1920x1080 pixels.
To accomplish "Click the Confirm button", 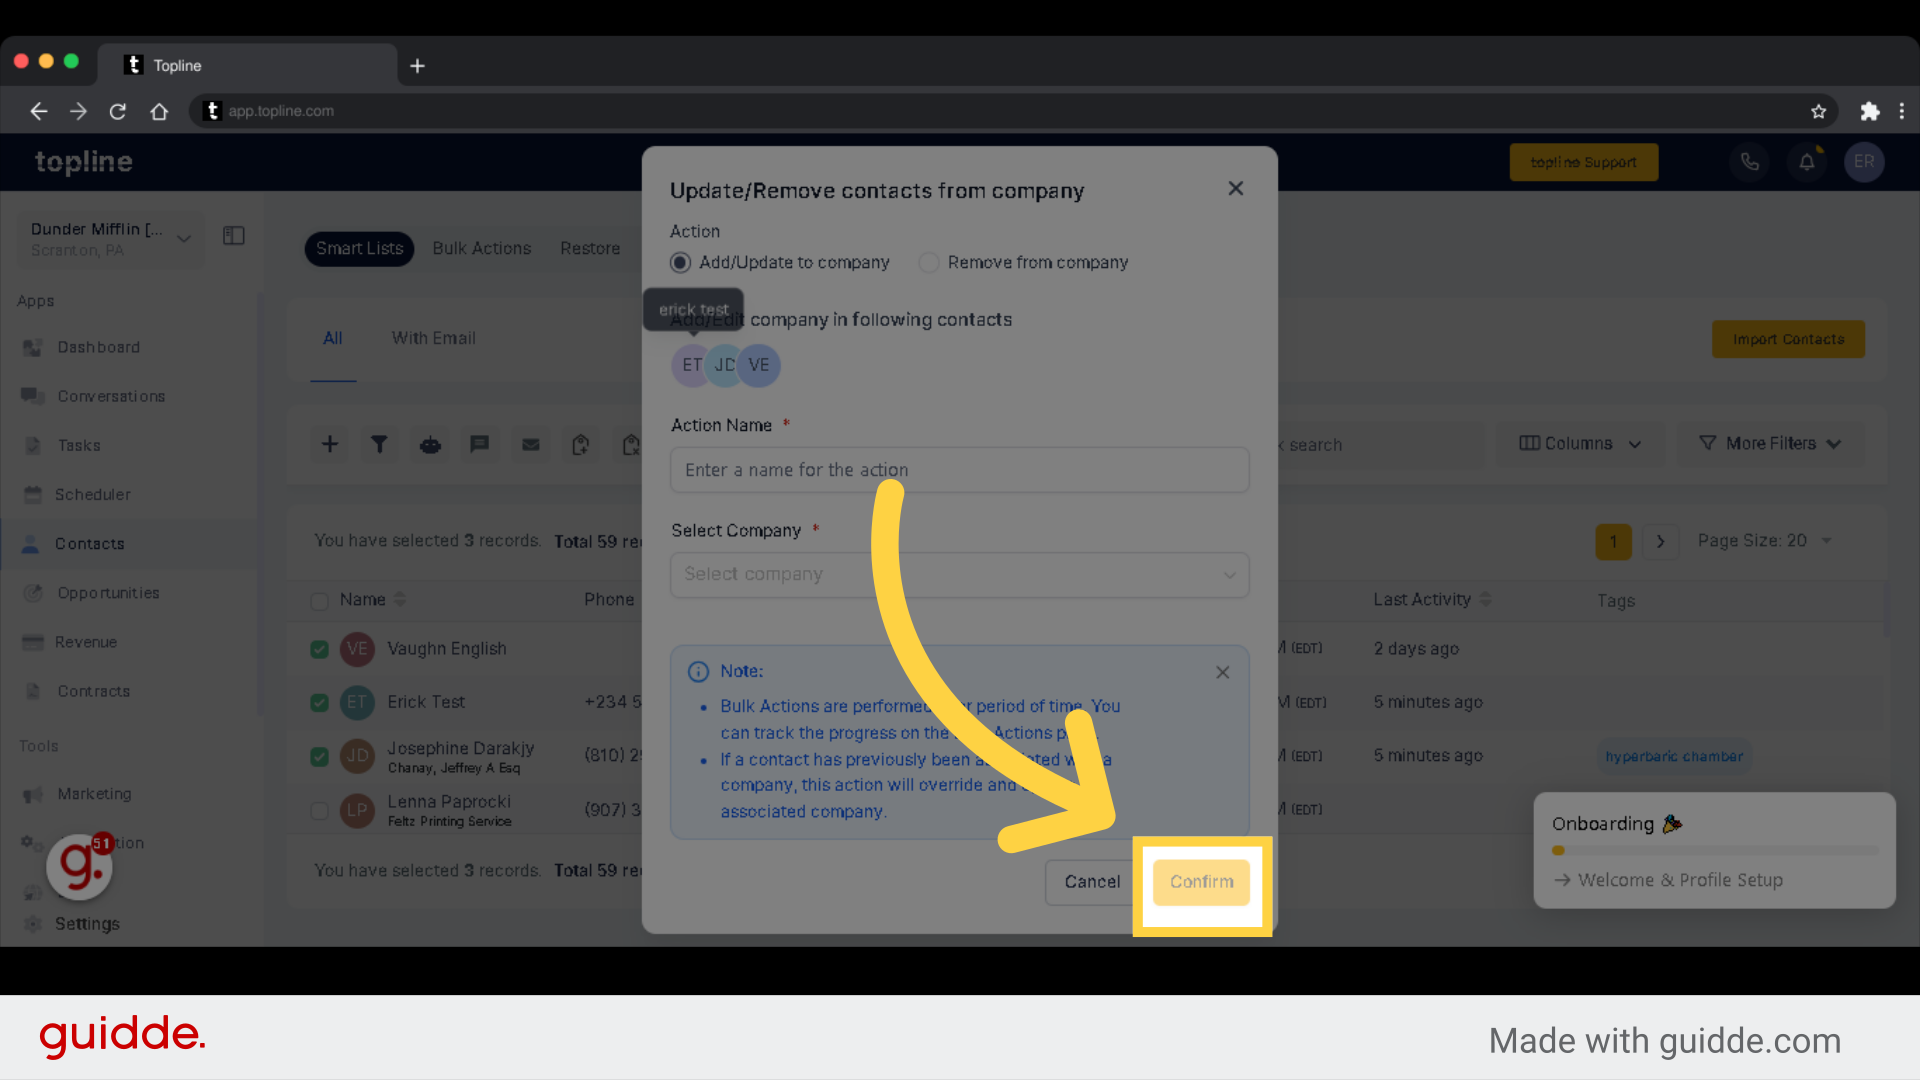I will 1201,881.
